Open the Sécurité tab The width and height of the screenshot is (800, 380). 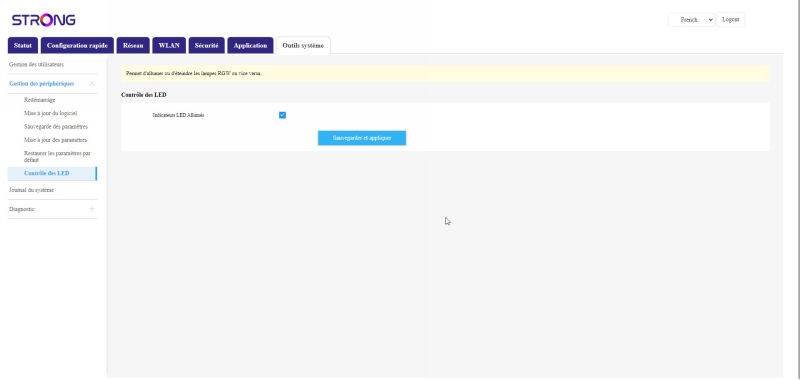(207, 45)
